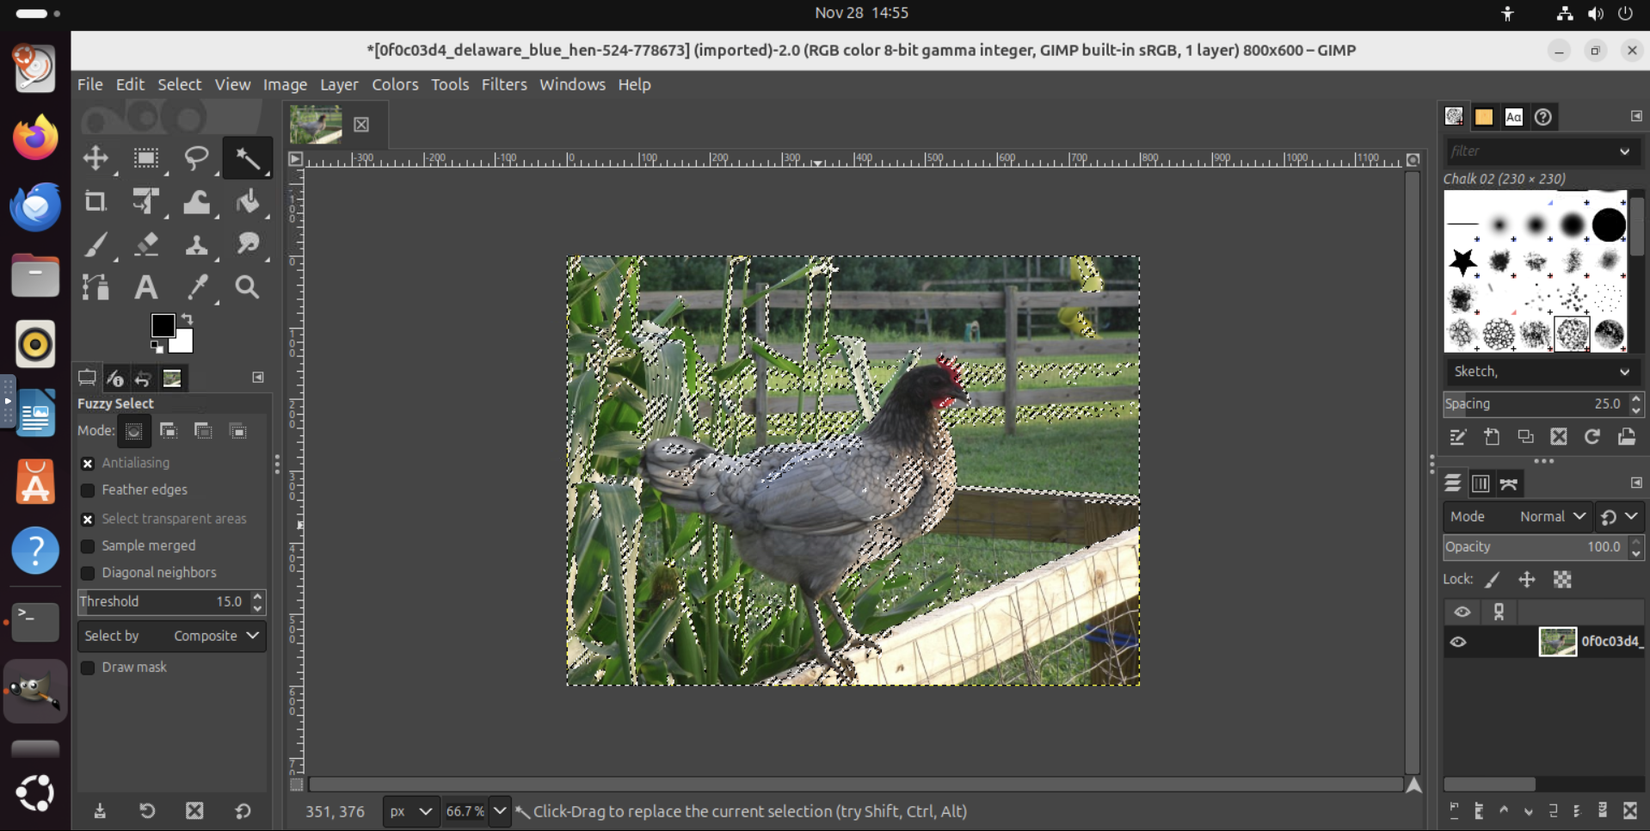The width and height of the screenshot is (1650, 831).
Task: Select the Move tool
Action: 96,158
